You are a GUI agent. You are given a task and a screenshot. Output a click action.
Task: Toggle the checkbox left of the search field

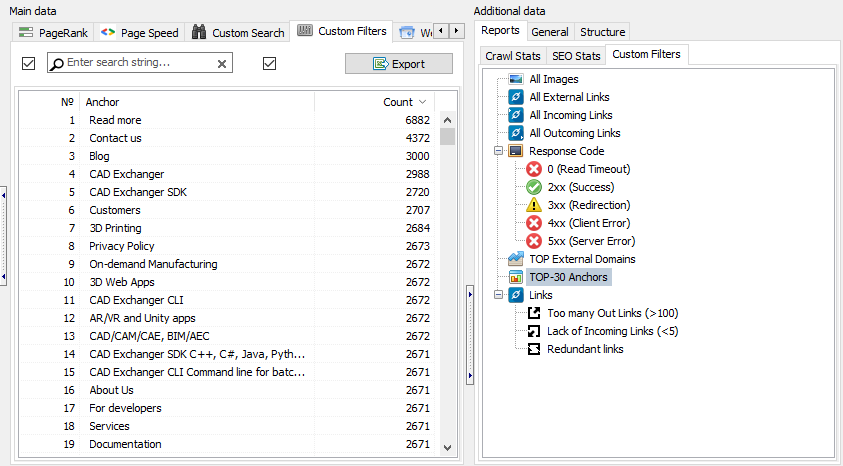(x=28, y=63)
